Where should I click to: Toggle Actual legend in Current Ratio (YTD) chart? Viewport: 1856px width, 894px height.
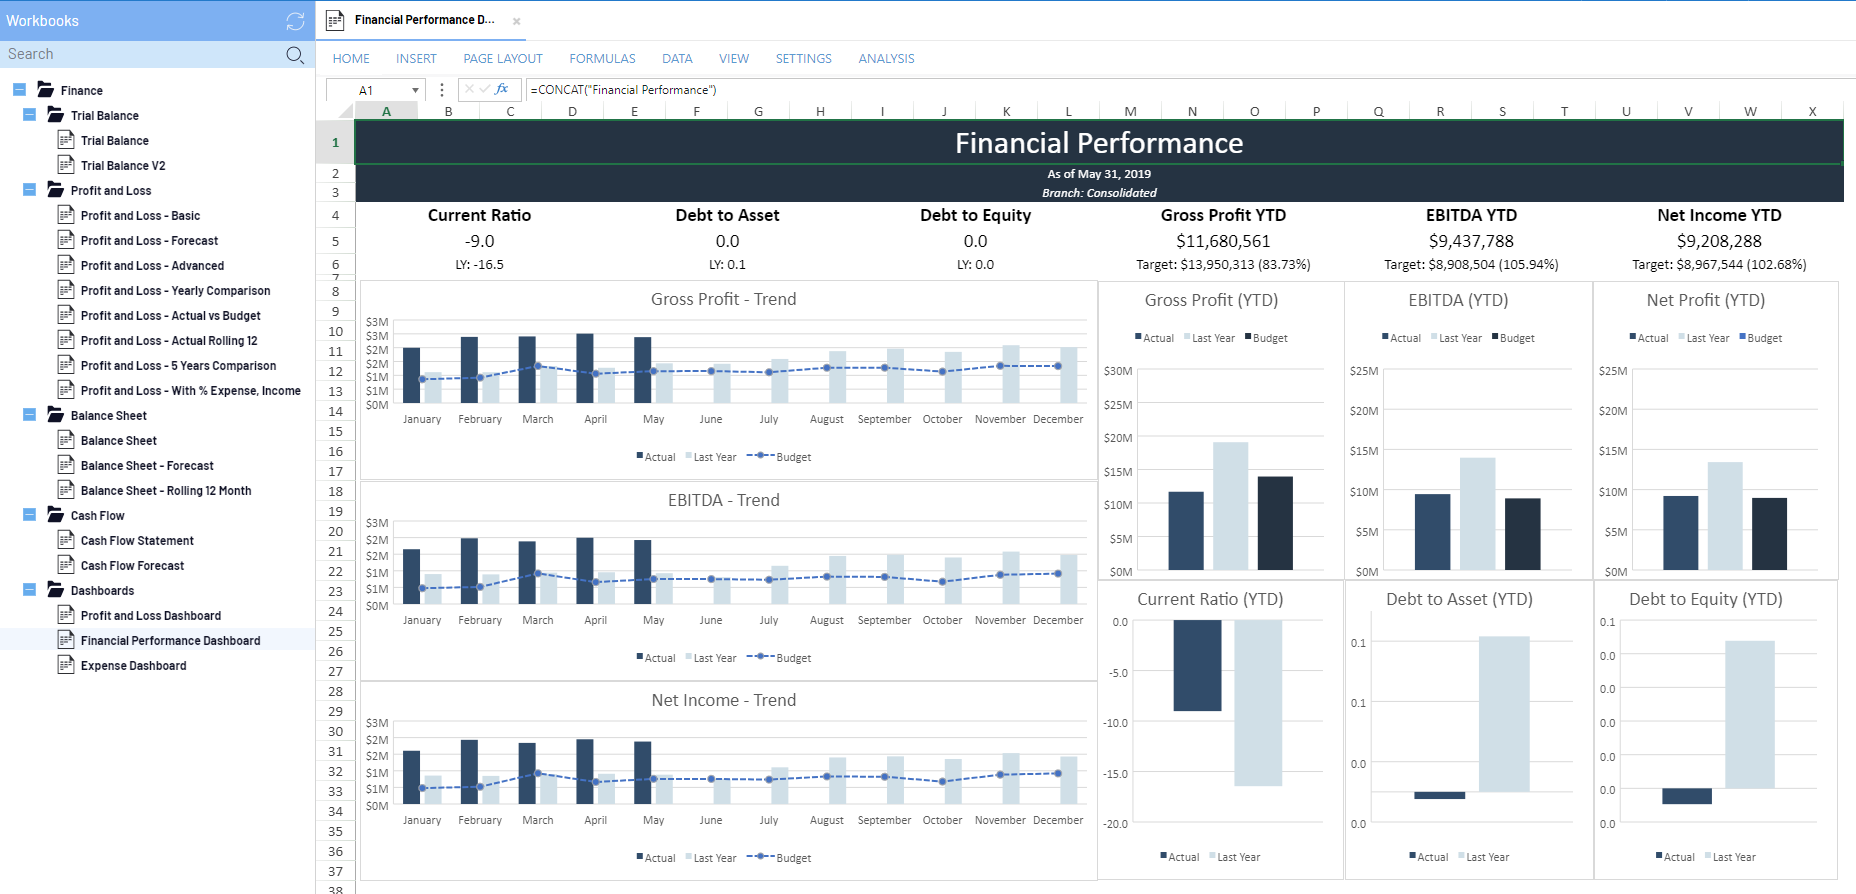tap(1179, 857)
